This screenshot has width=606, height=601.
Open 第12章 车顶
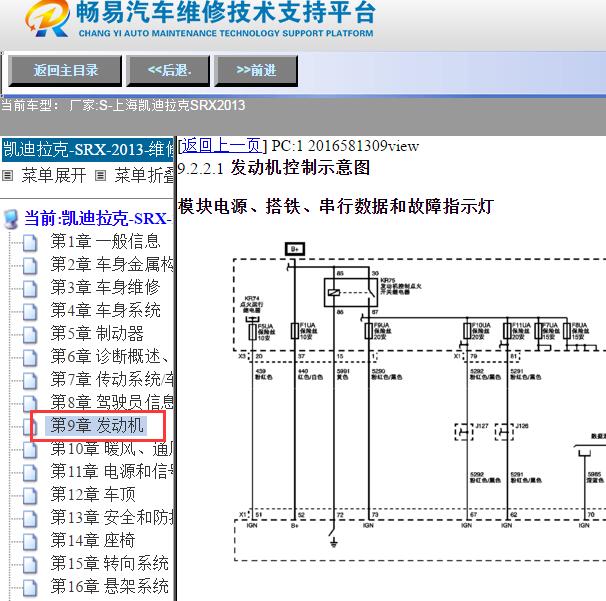coord(93,495)
